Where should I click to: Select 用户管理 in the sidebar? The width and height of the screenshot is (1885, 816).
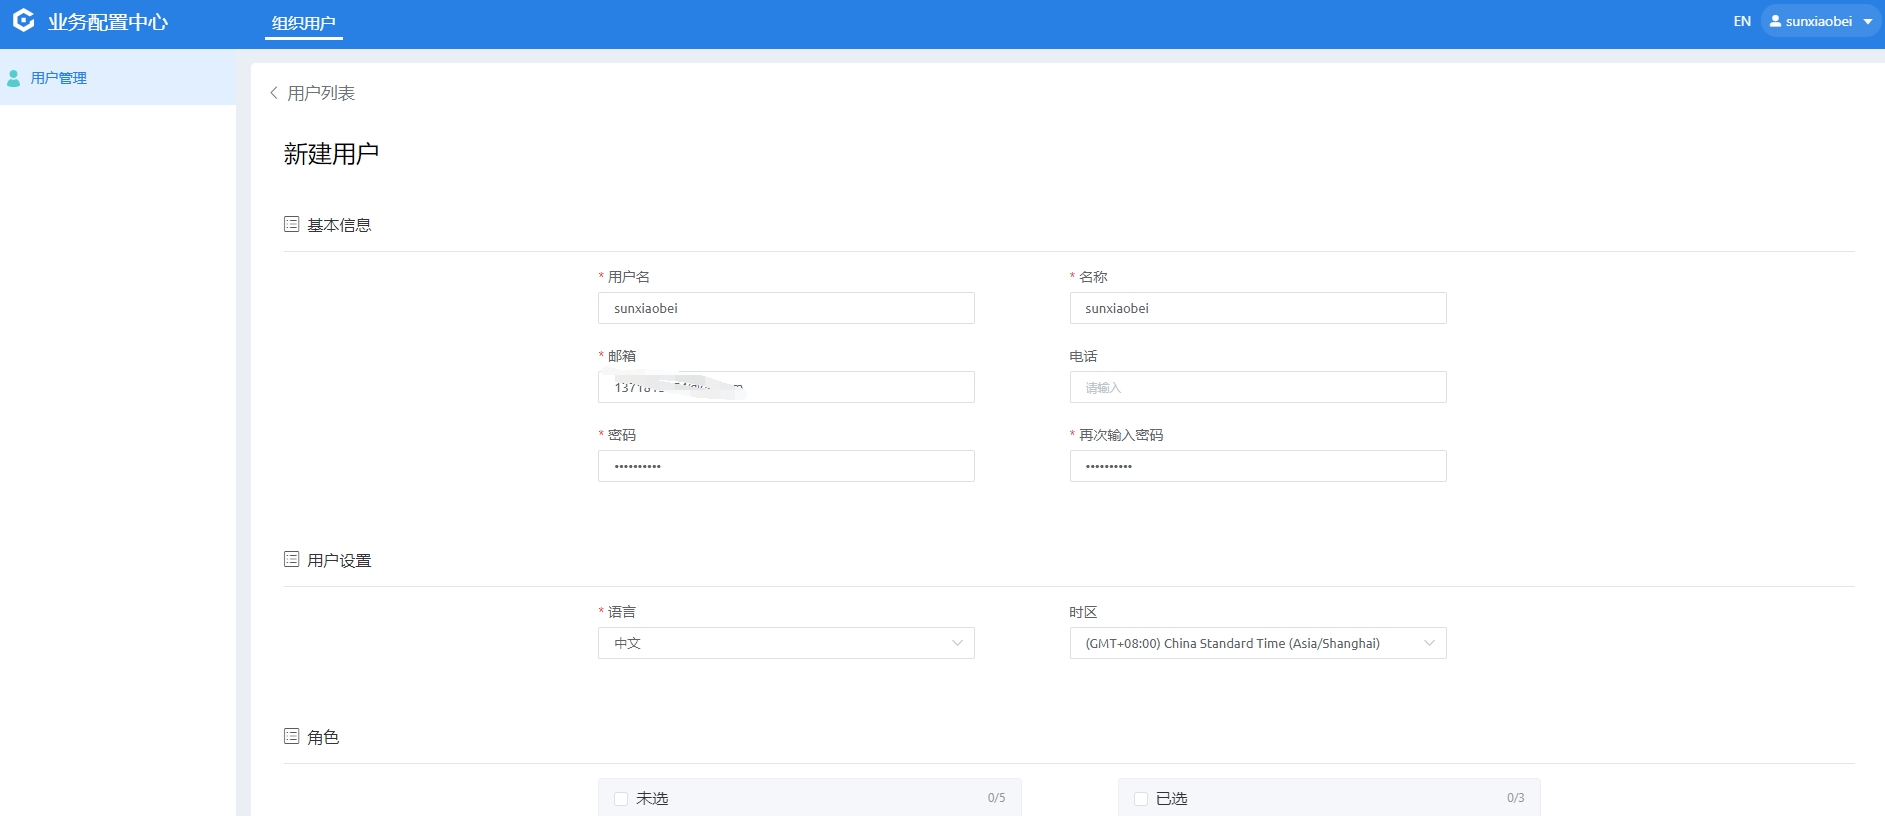coord(118,78)
